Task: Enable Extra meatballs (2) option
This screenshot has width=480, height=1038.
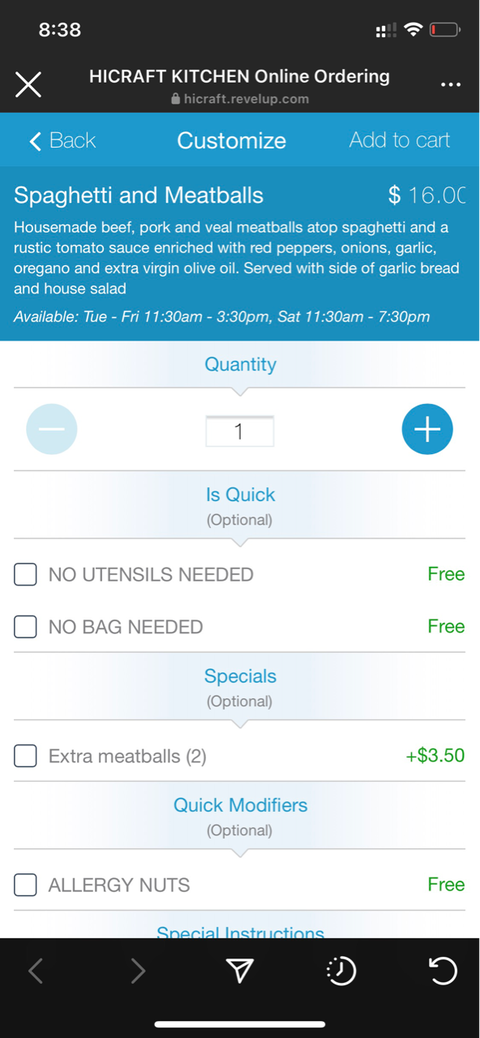Action: [x=25, y=755]
